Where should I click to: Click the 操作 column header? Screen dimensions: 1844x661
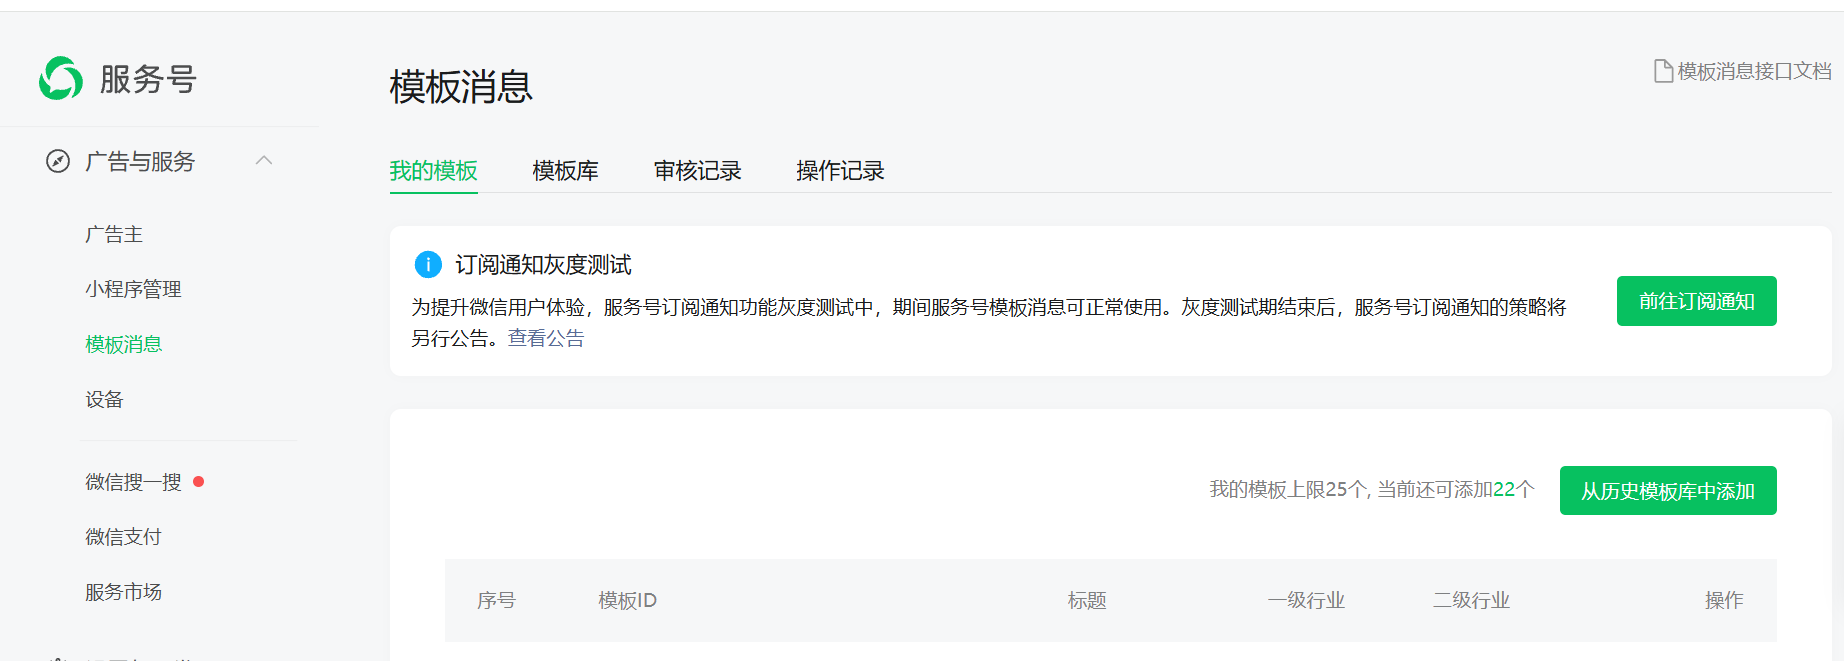1724,600
